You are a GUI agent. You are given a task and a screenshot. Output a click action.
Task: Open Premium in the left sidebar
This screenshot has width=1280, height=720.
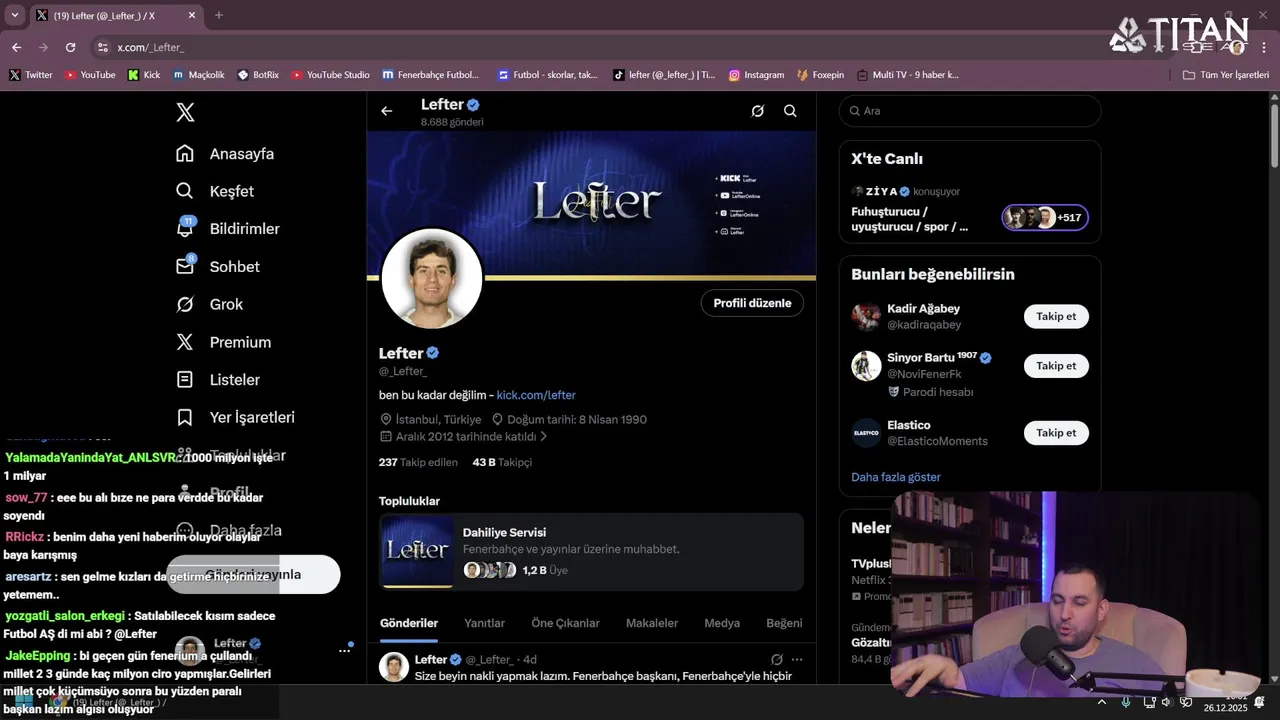coord(223,342)
